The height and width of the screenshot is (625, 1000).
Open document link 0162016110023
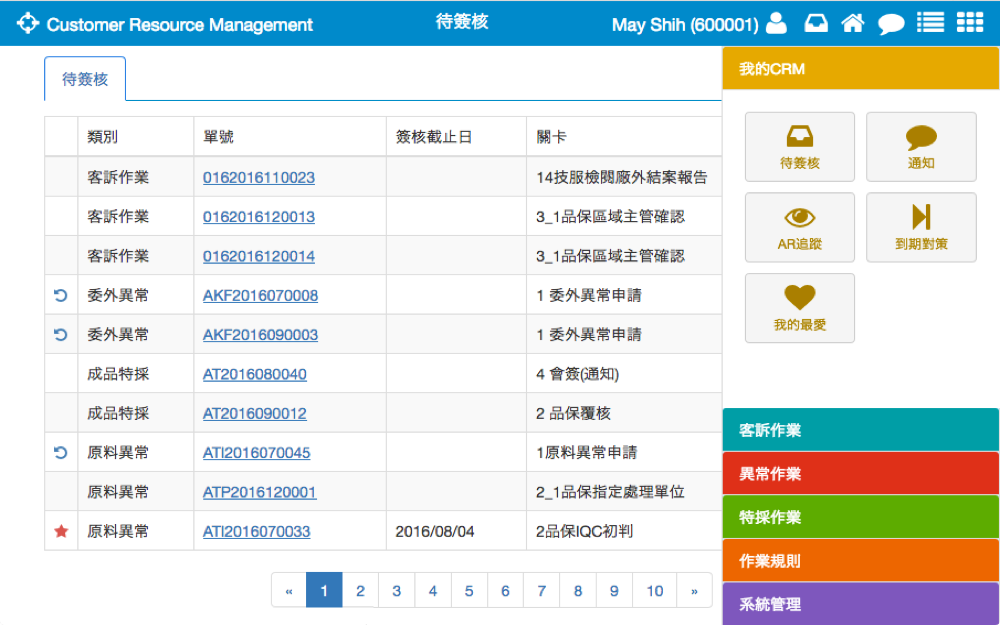[259, 178]
